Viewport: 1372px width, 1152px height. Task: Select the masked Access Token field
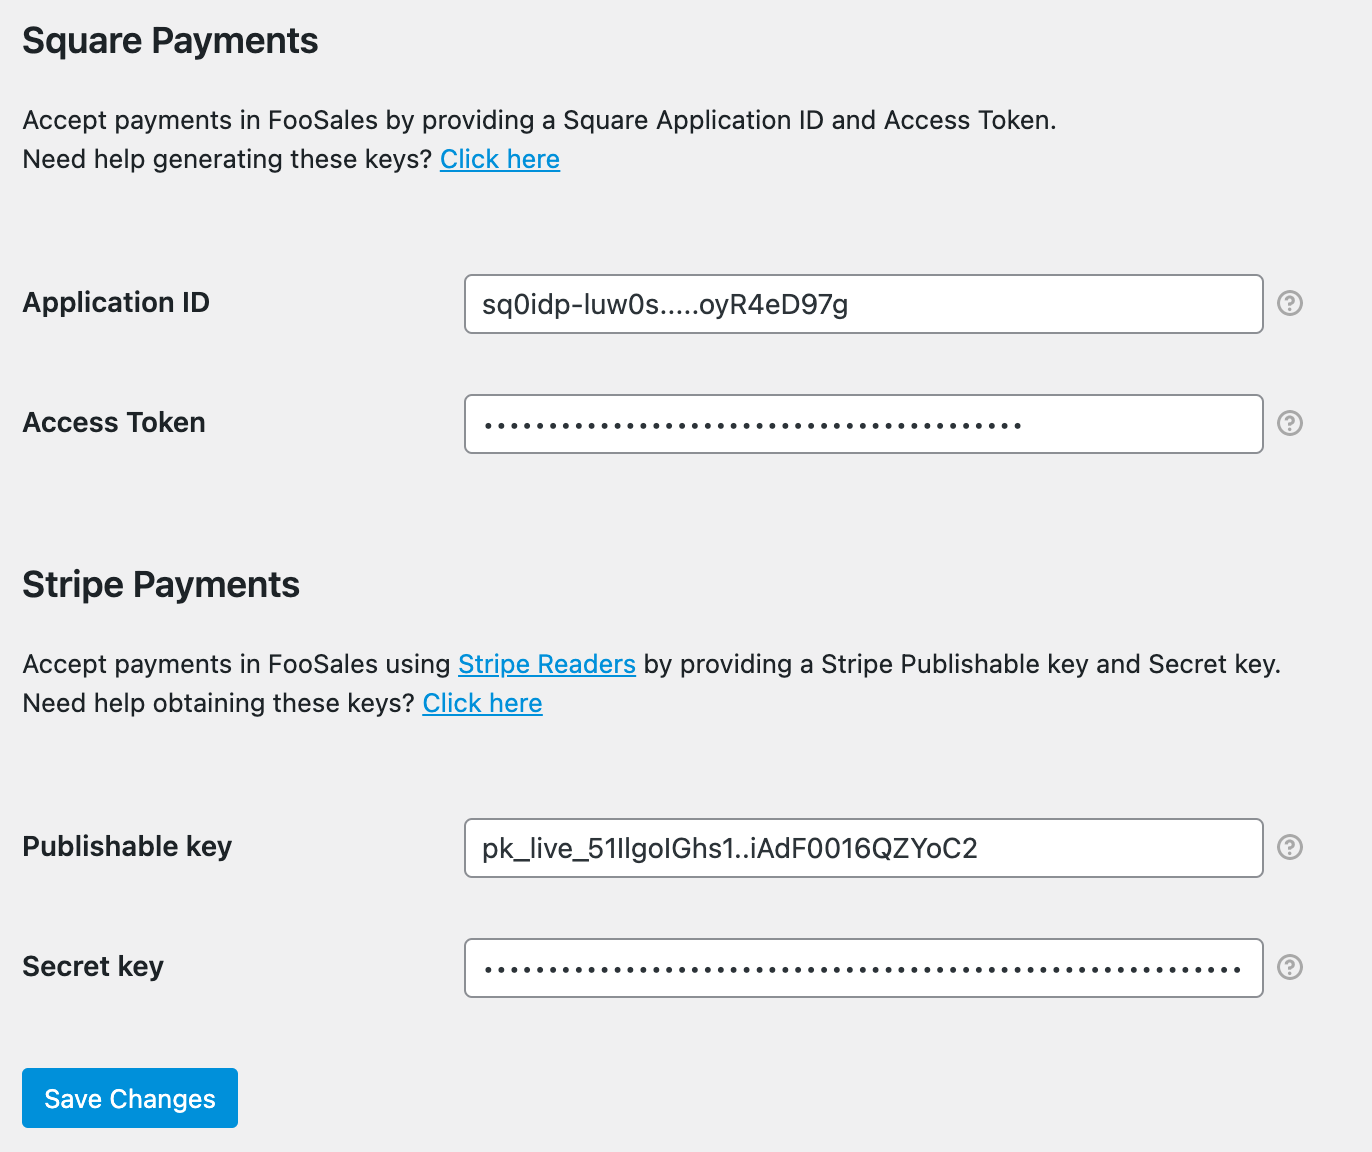point(863,424)
